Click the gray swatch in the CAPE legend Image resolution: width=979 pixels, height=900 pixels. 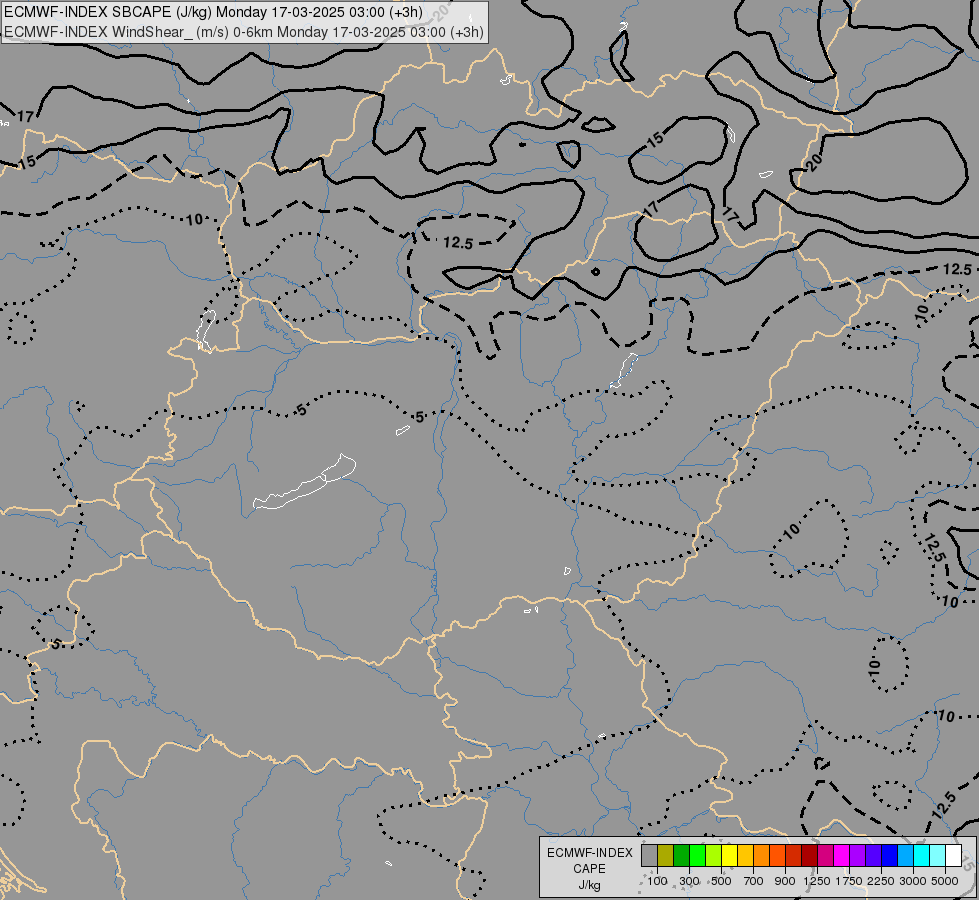[649, 856]
